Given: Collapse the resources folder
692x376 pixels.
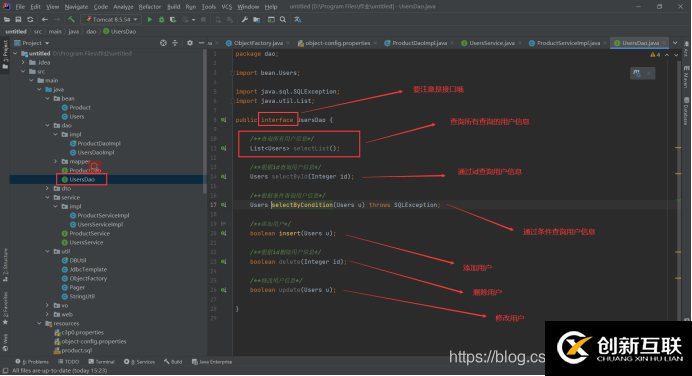Looking at the screenshot, I should click(x=39, y=323).
